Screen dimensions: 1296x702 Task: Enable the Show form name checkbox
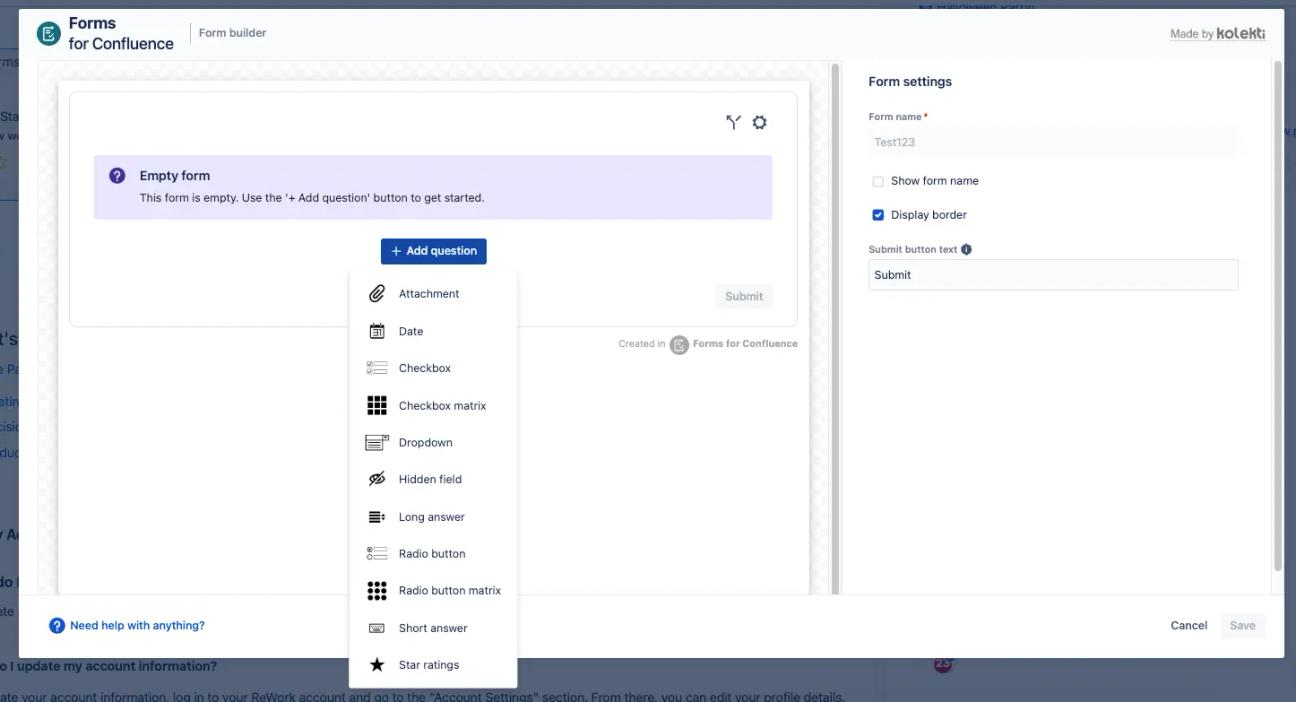[878, 181]
